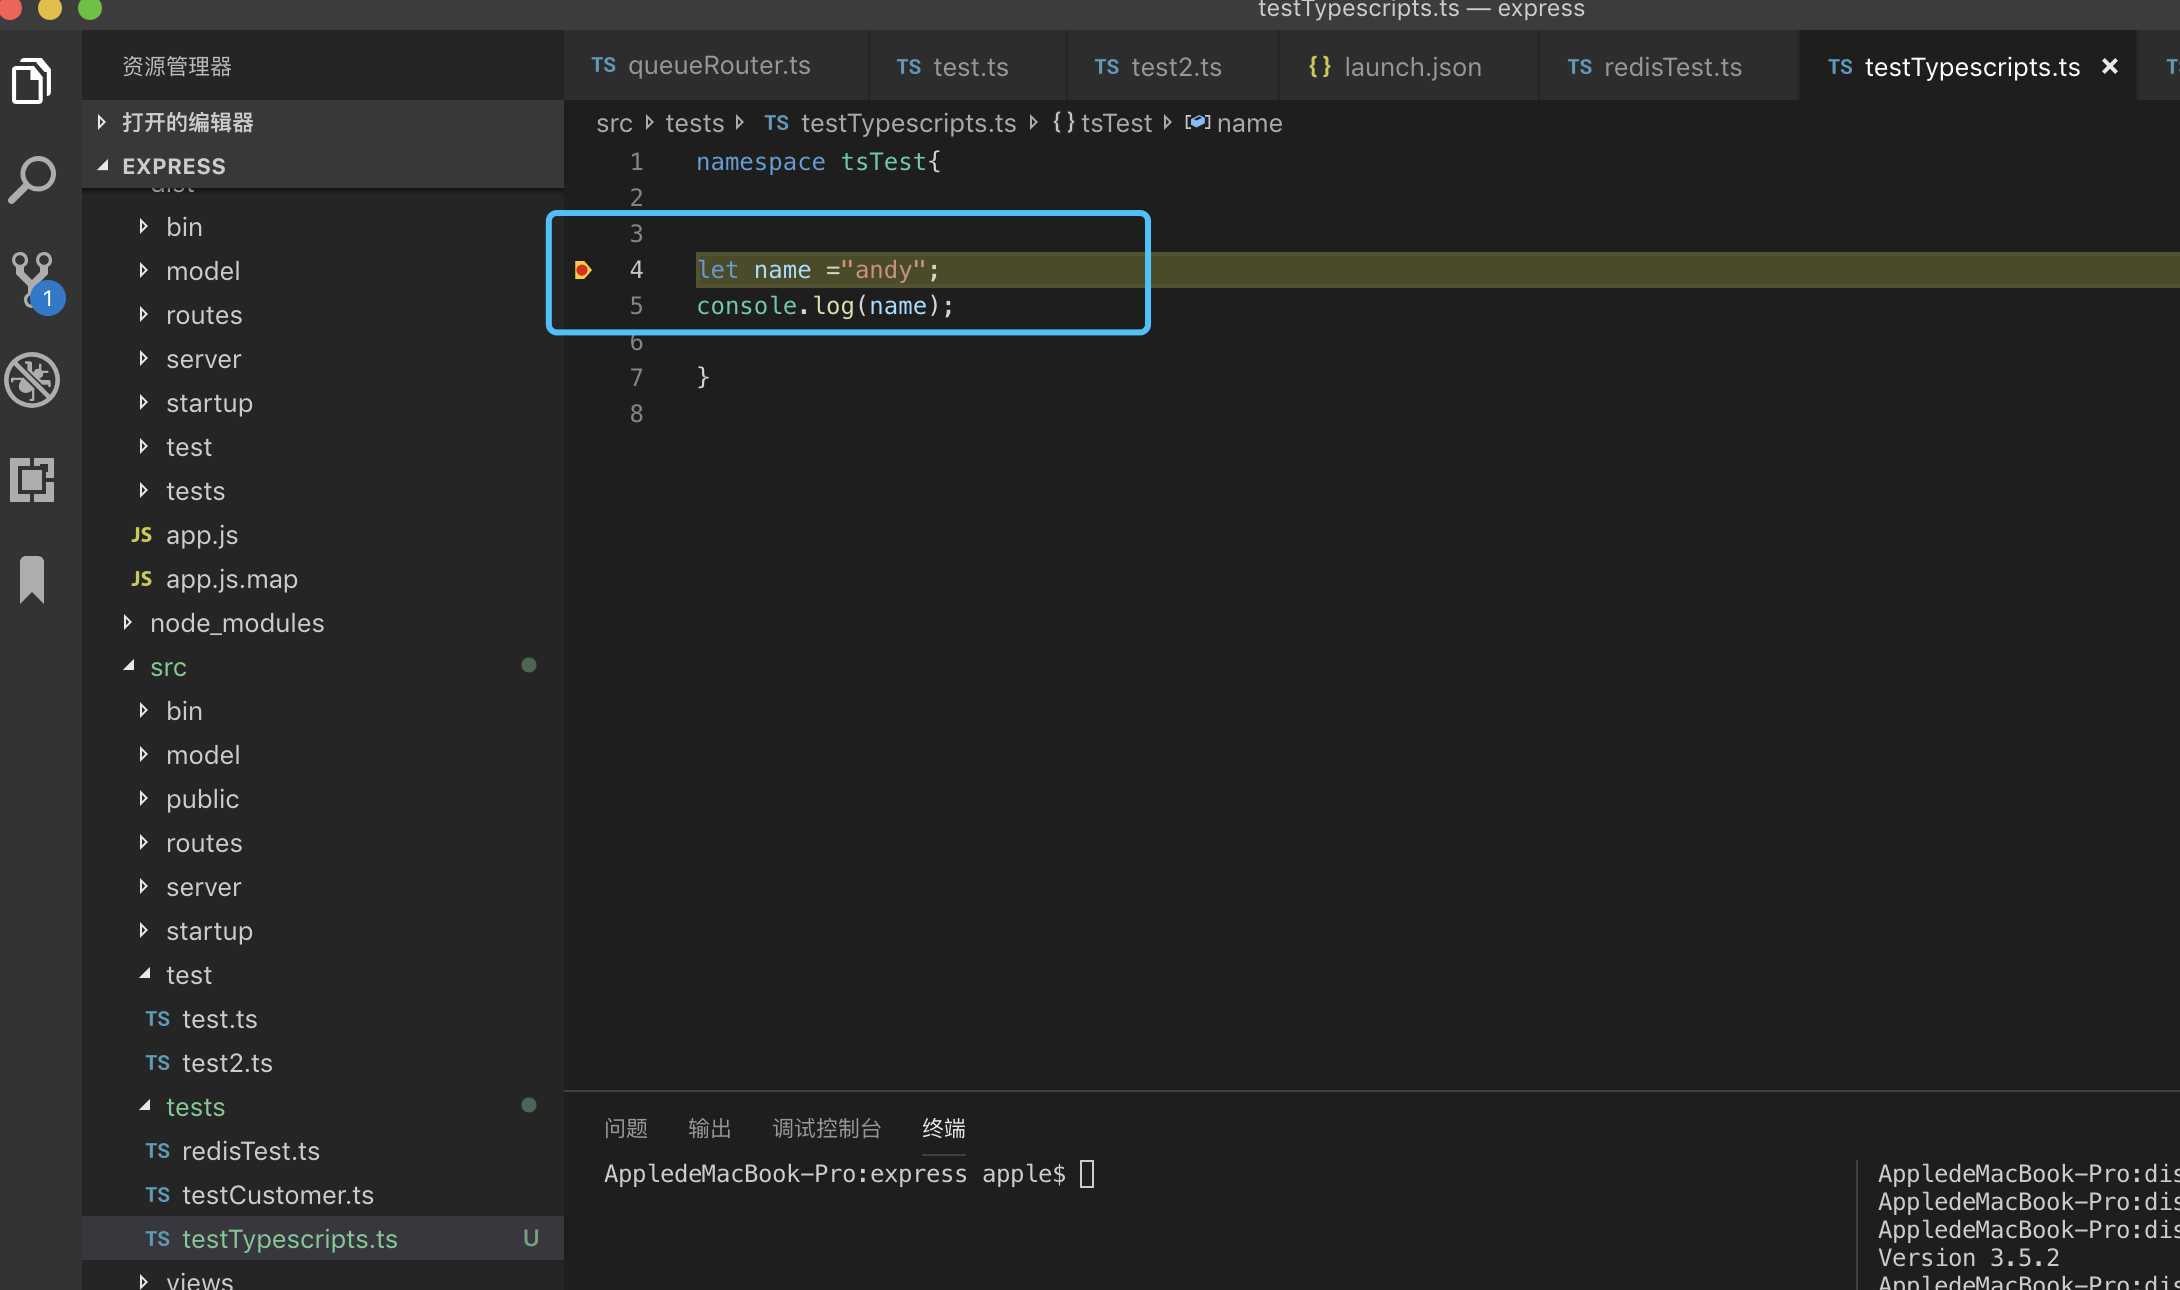Open the Search view in activity bar
The height and width of the screenshot is (1290, 2180).
(32, 180)
